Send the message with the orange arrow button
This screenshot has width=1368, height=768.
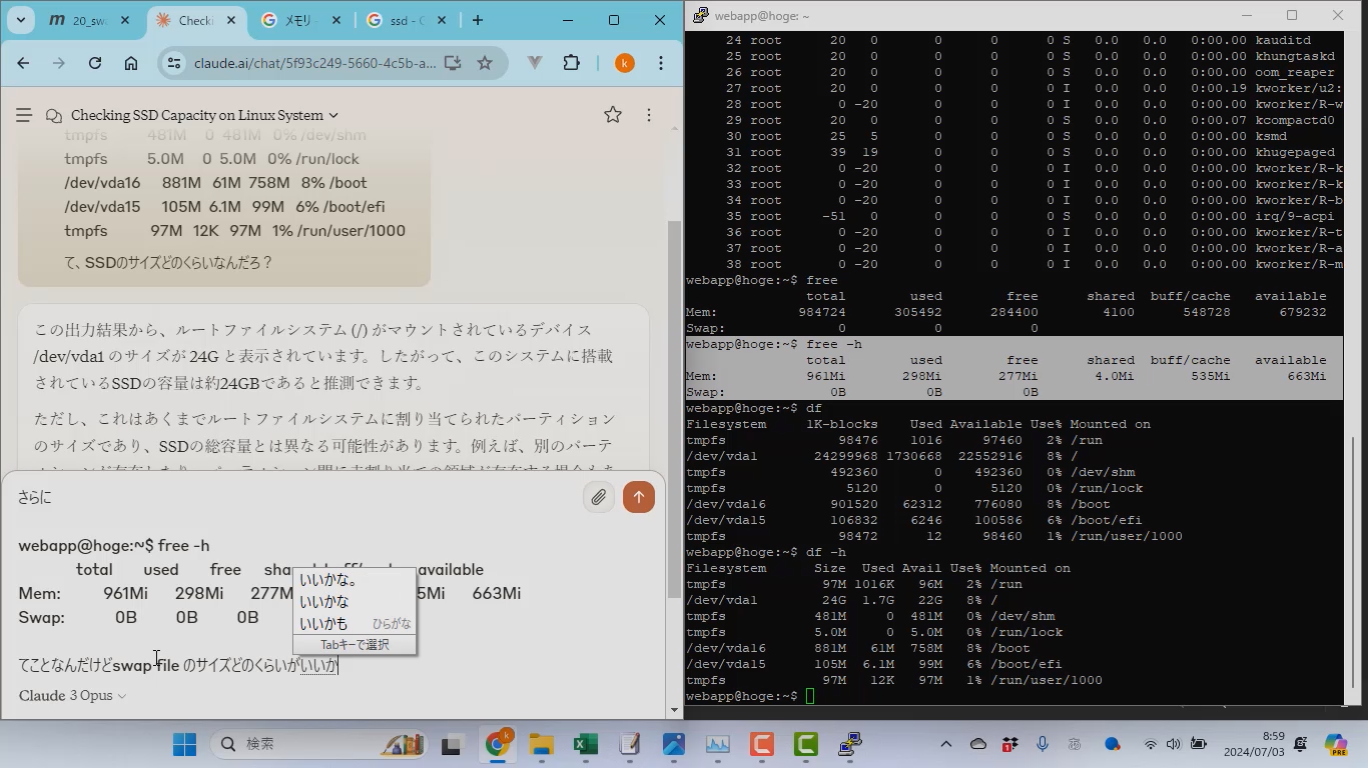click(x=639, y=497)
